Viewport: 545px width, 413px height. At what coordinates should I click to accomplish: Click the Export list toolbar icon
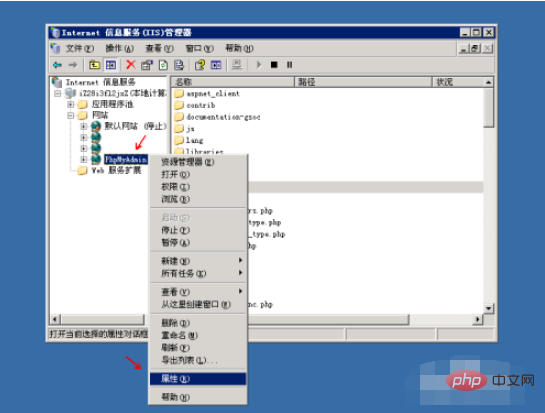coord(179,65)
